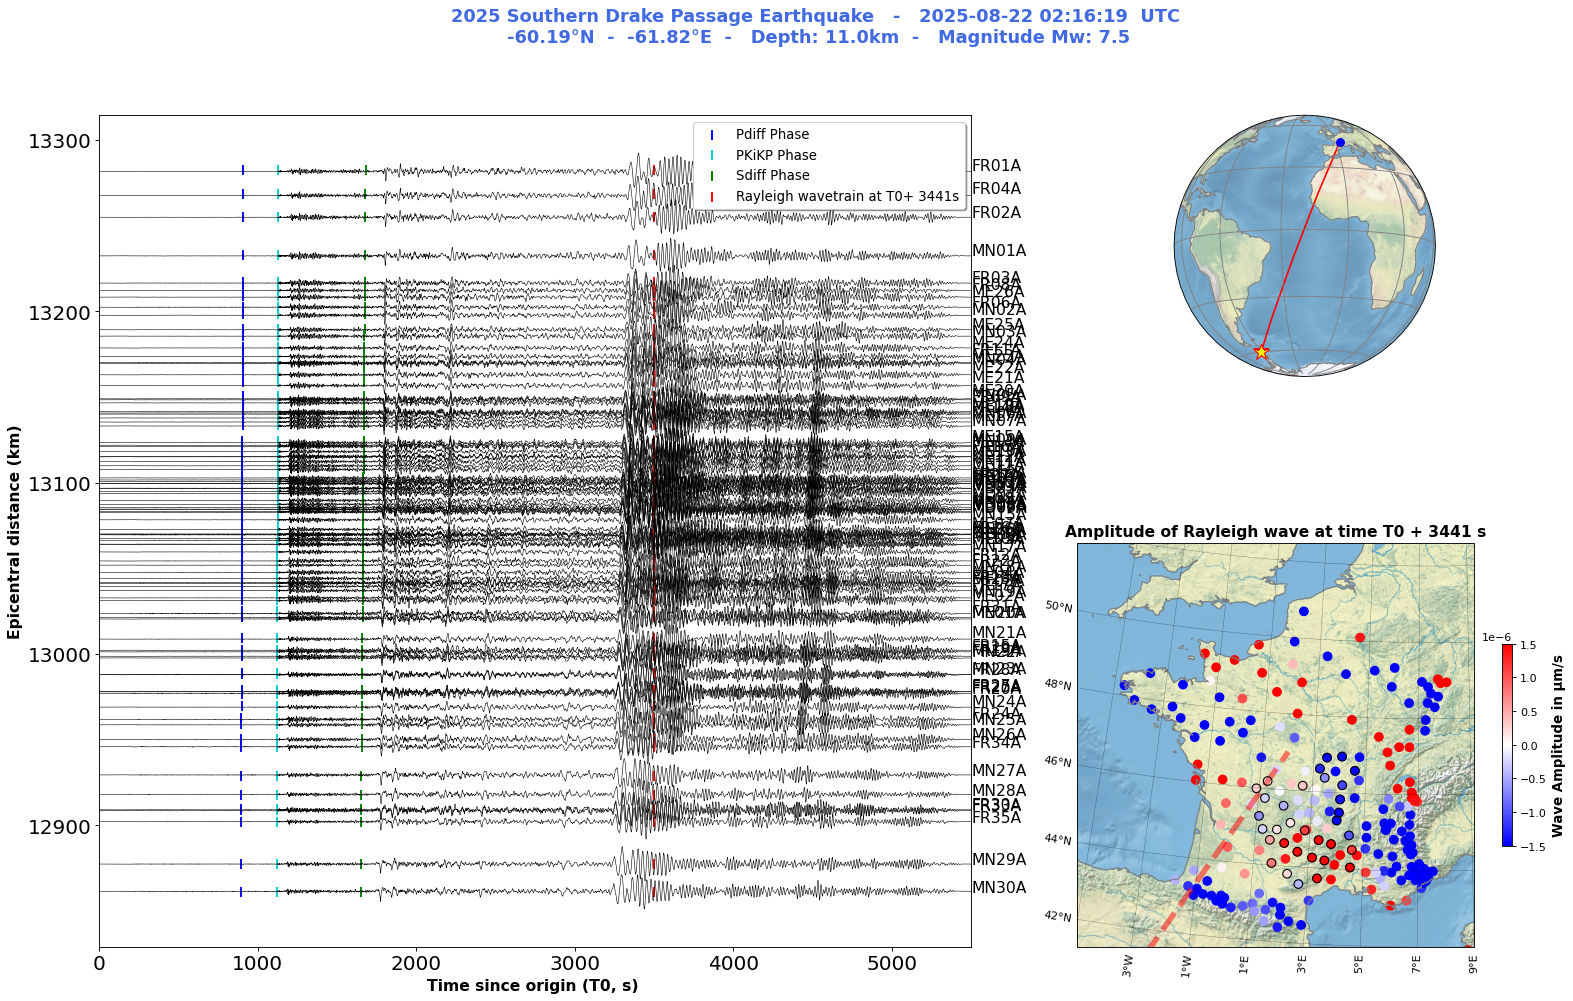Image resolution: width=1573 pixels, height=1001 pixels.
Task: Click the yellow star epicenter on the globe
Action: 1261,351
